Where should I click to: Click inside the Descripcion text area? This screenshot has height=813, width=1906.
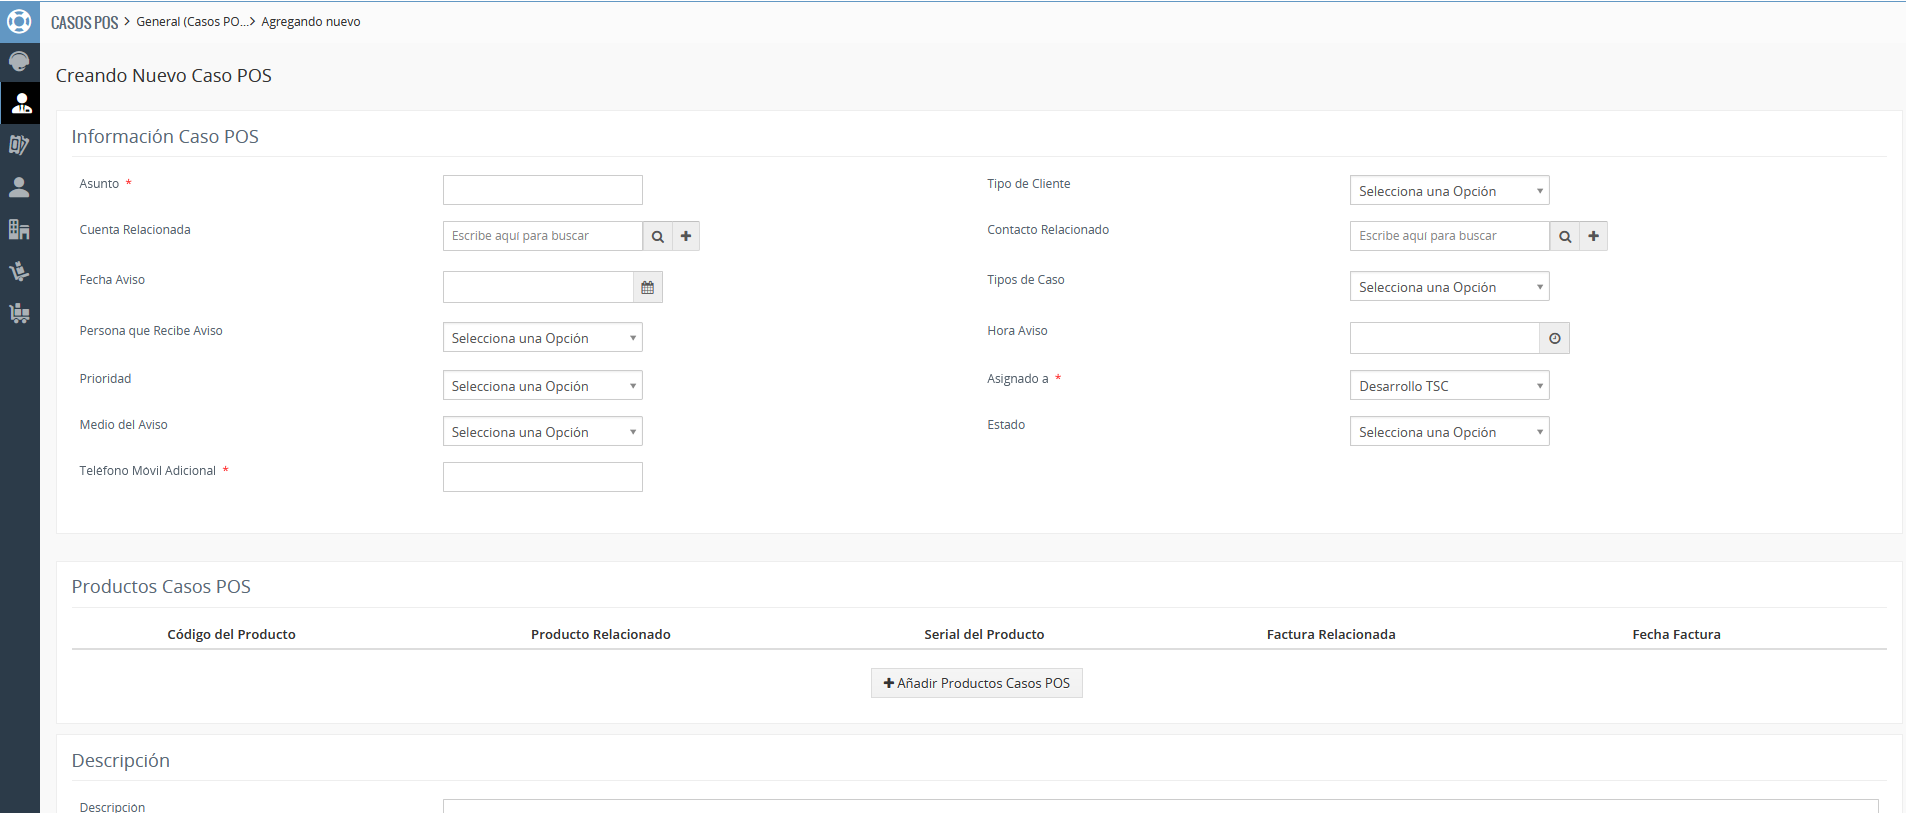point(1160,806)
